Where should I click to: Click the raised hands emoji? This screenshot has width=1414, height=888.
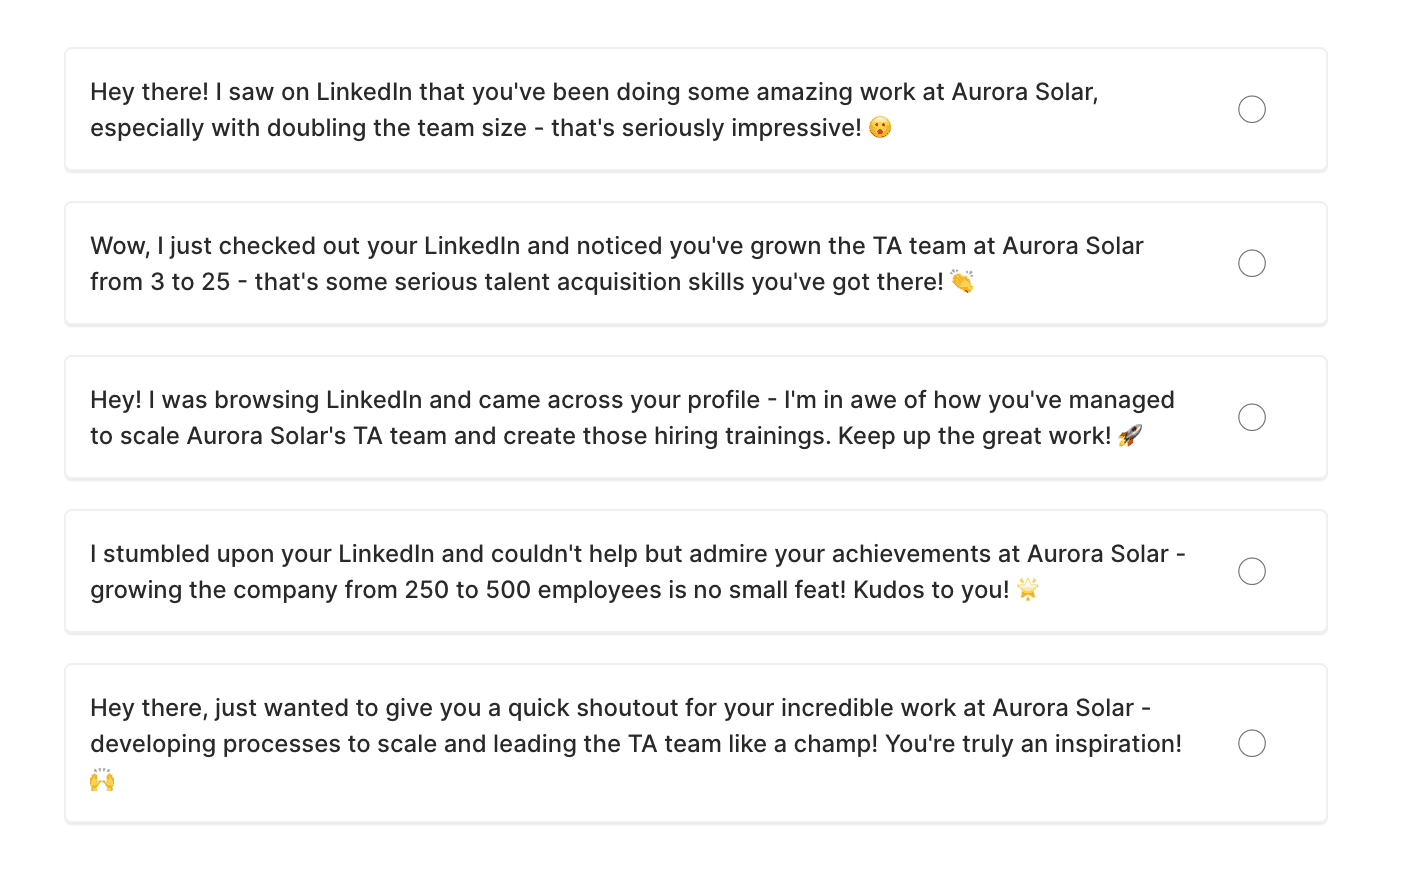point(102,780)
